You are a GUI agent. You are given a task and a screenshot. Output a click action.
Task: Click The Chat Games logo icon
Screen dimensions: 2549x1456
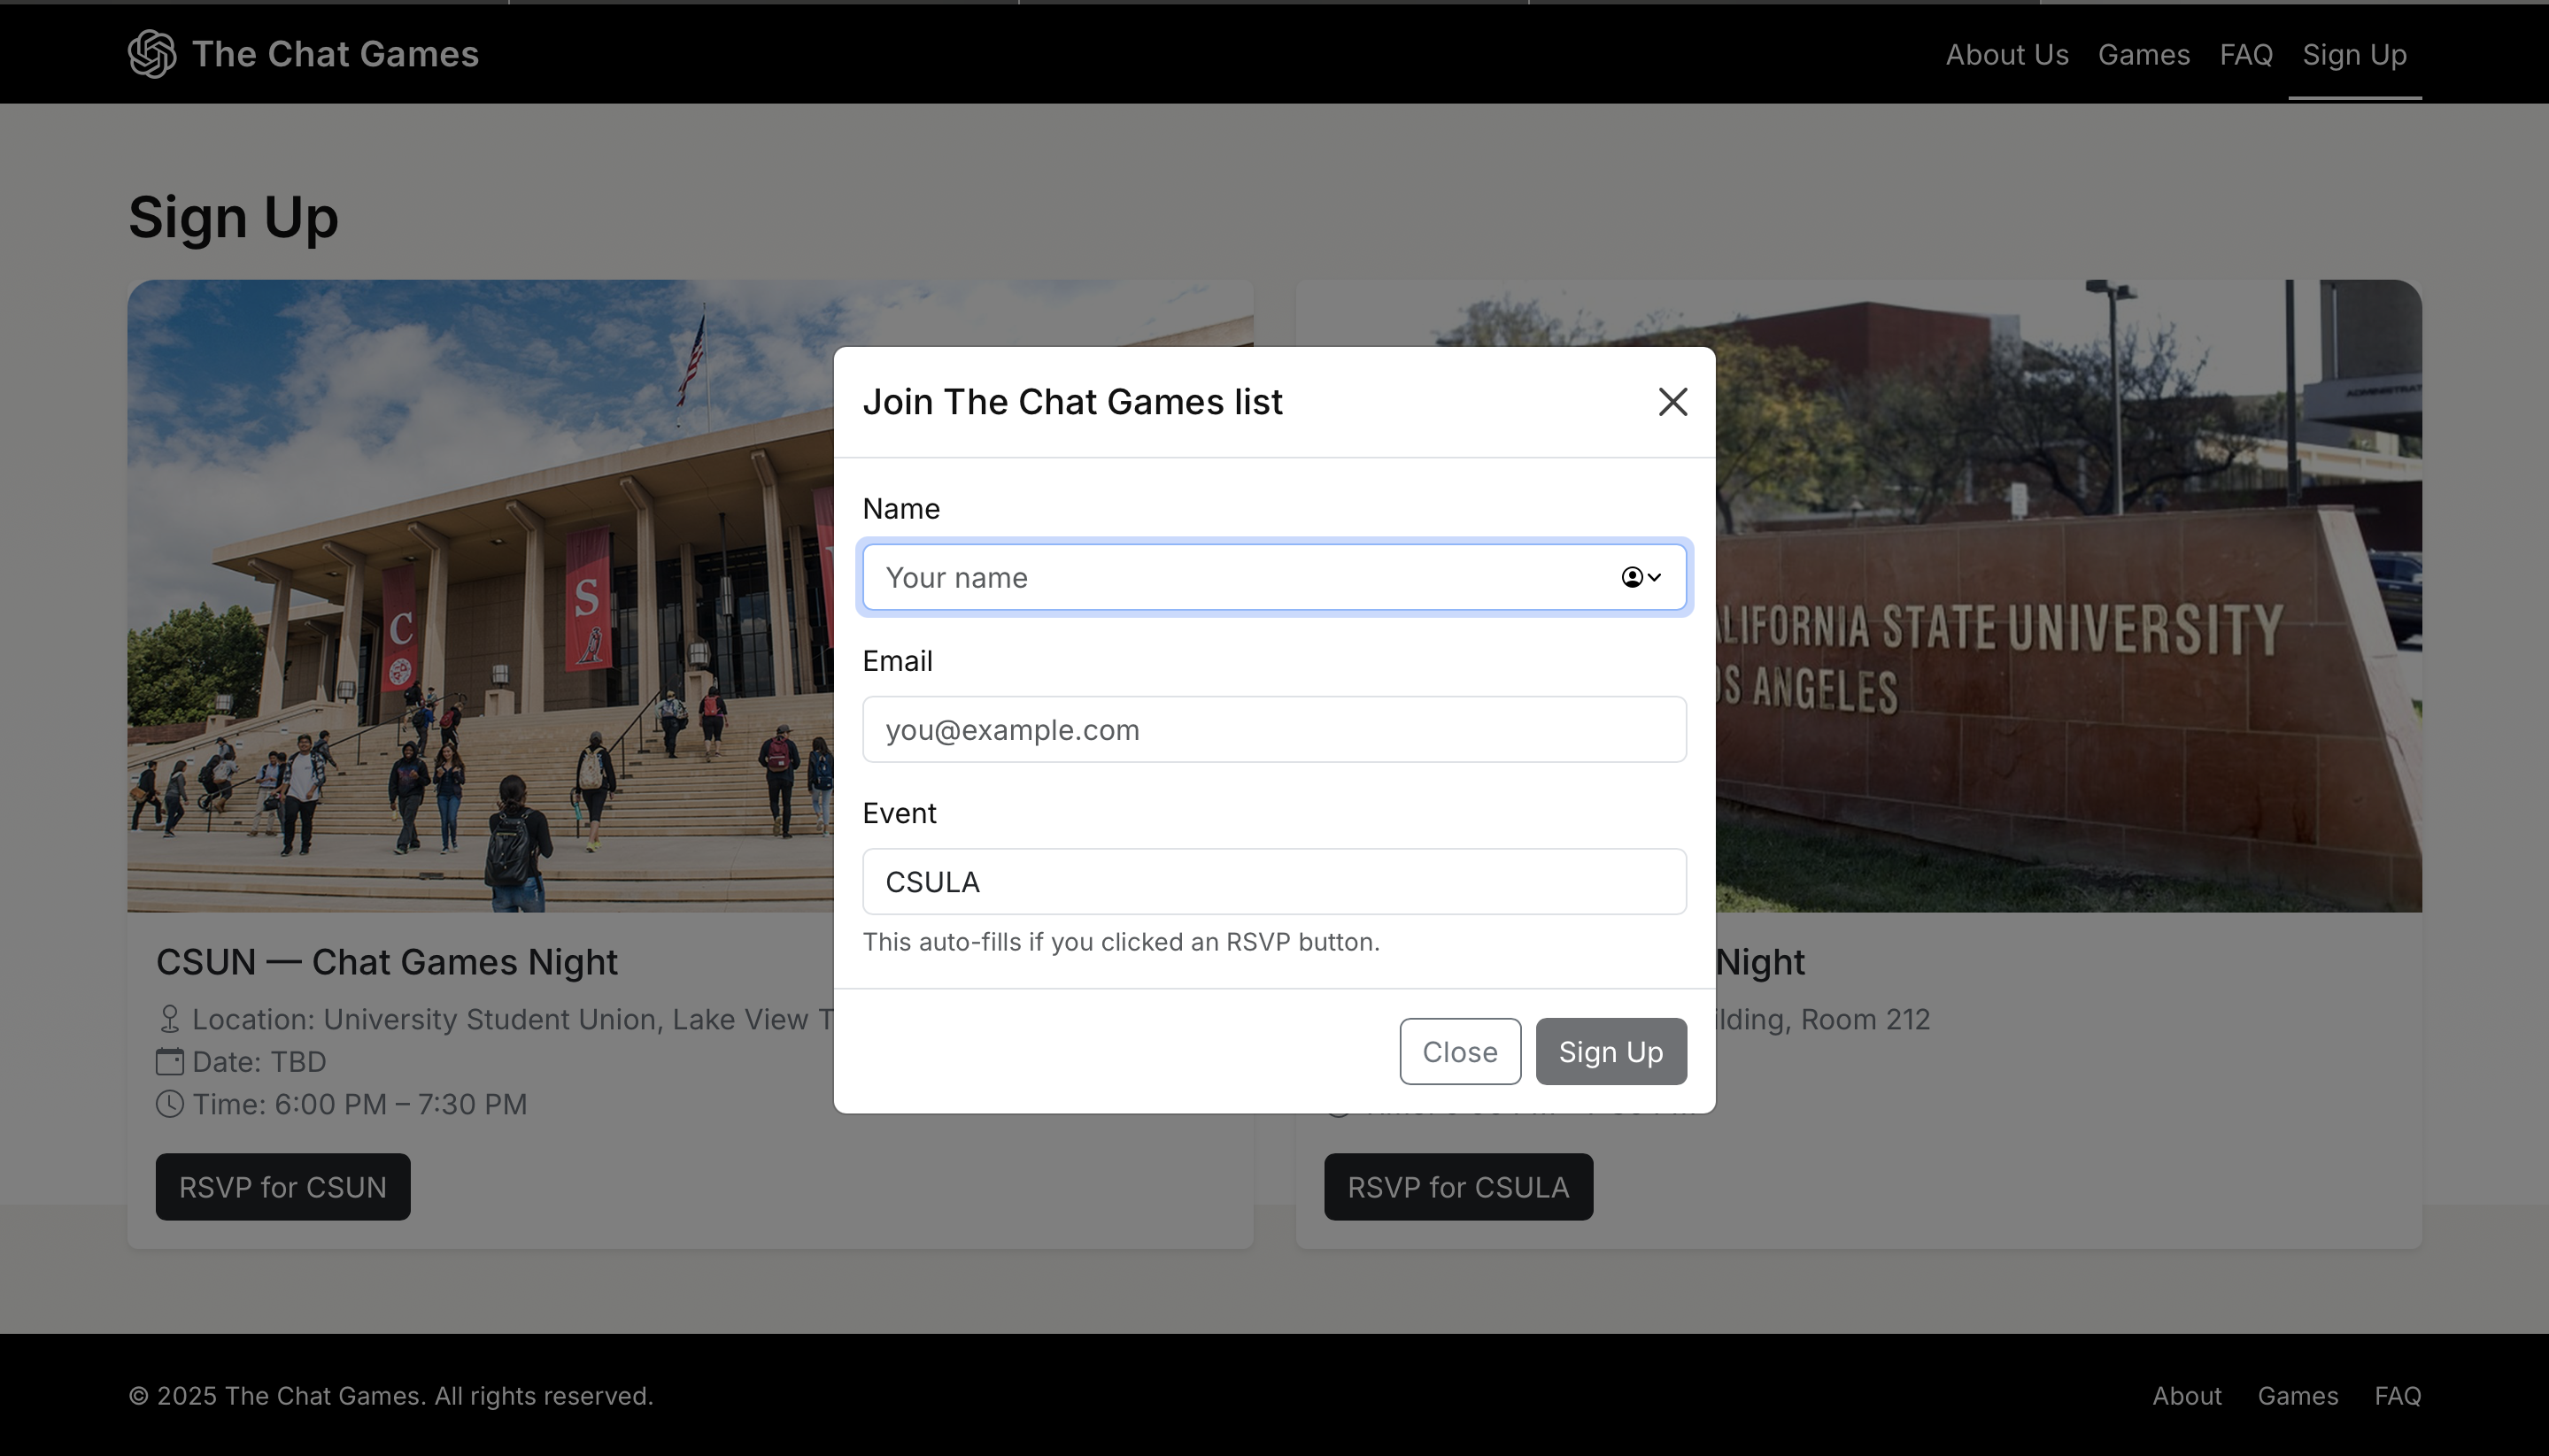(152, 54)
